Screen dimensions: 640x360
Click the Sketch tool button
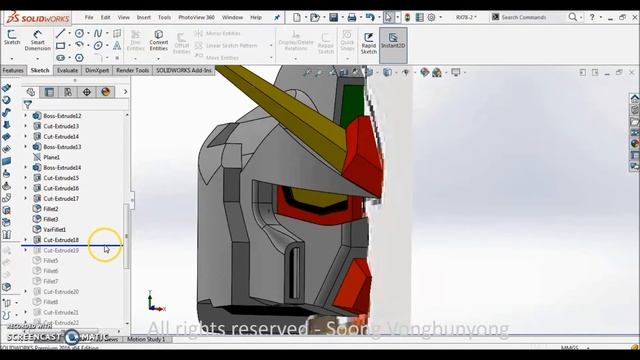[12, 38]
